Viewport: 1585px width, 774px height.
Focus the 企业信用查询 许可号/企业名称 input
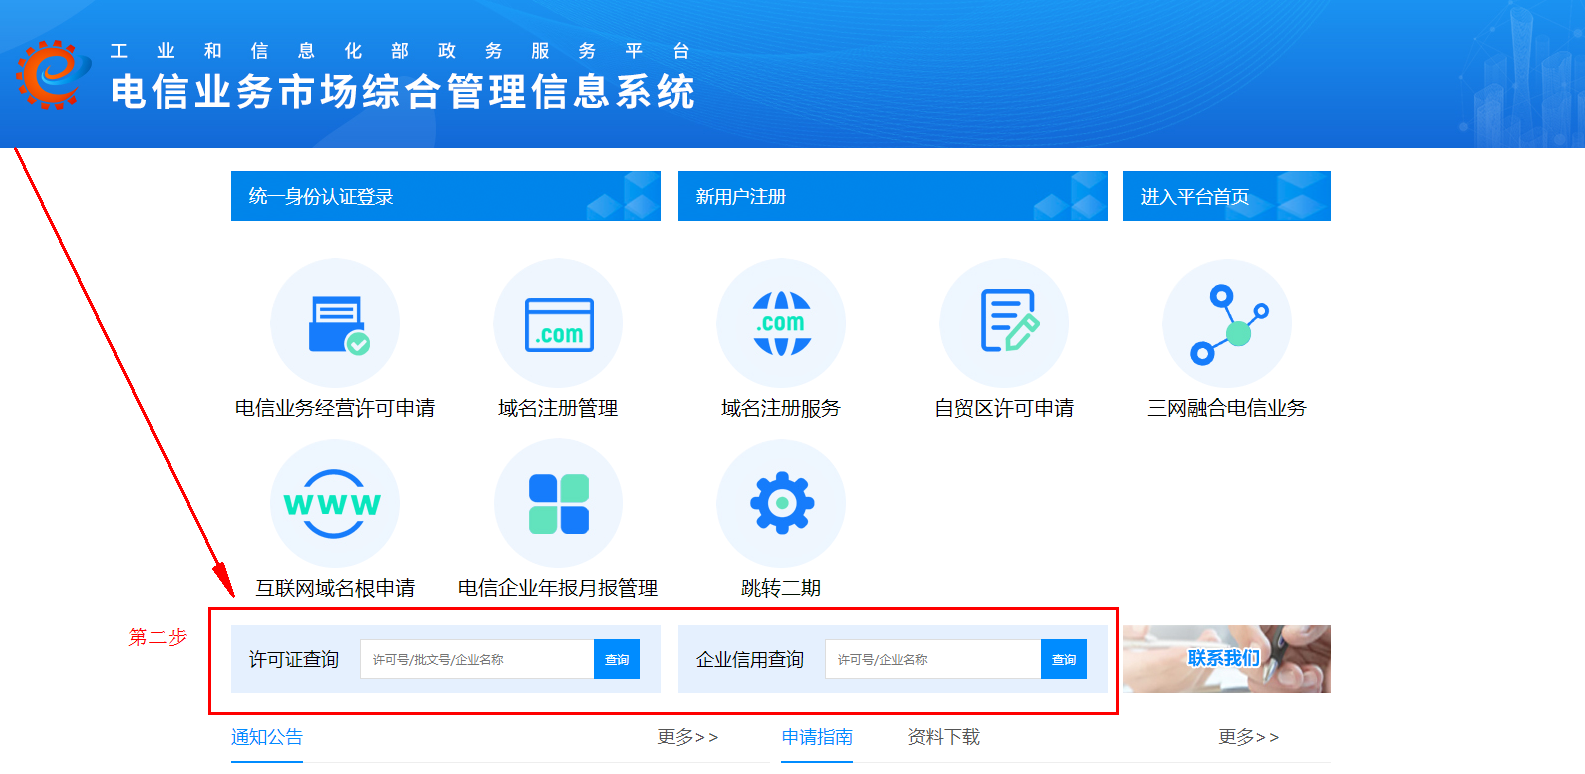[x=933, y=659]
